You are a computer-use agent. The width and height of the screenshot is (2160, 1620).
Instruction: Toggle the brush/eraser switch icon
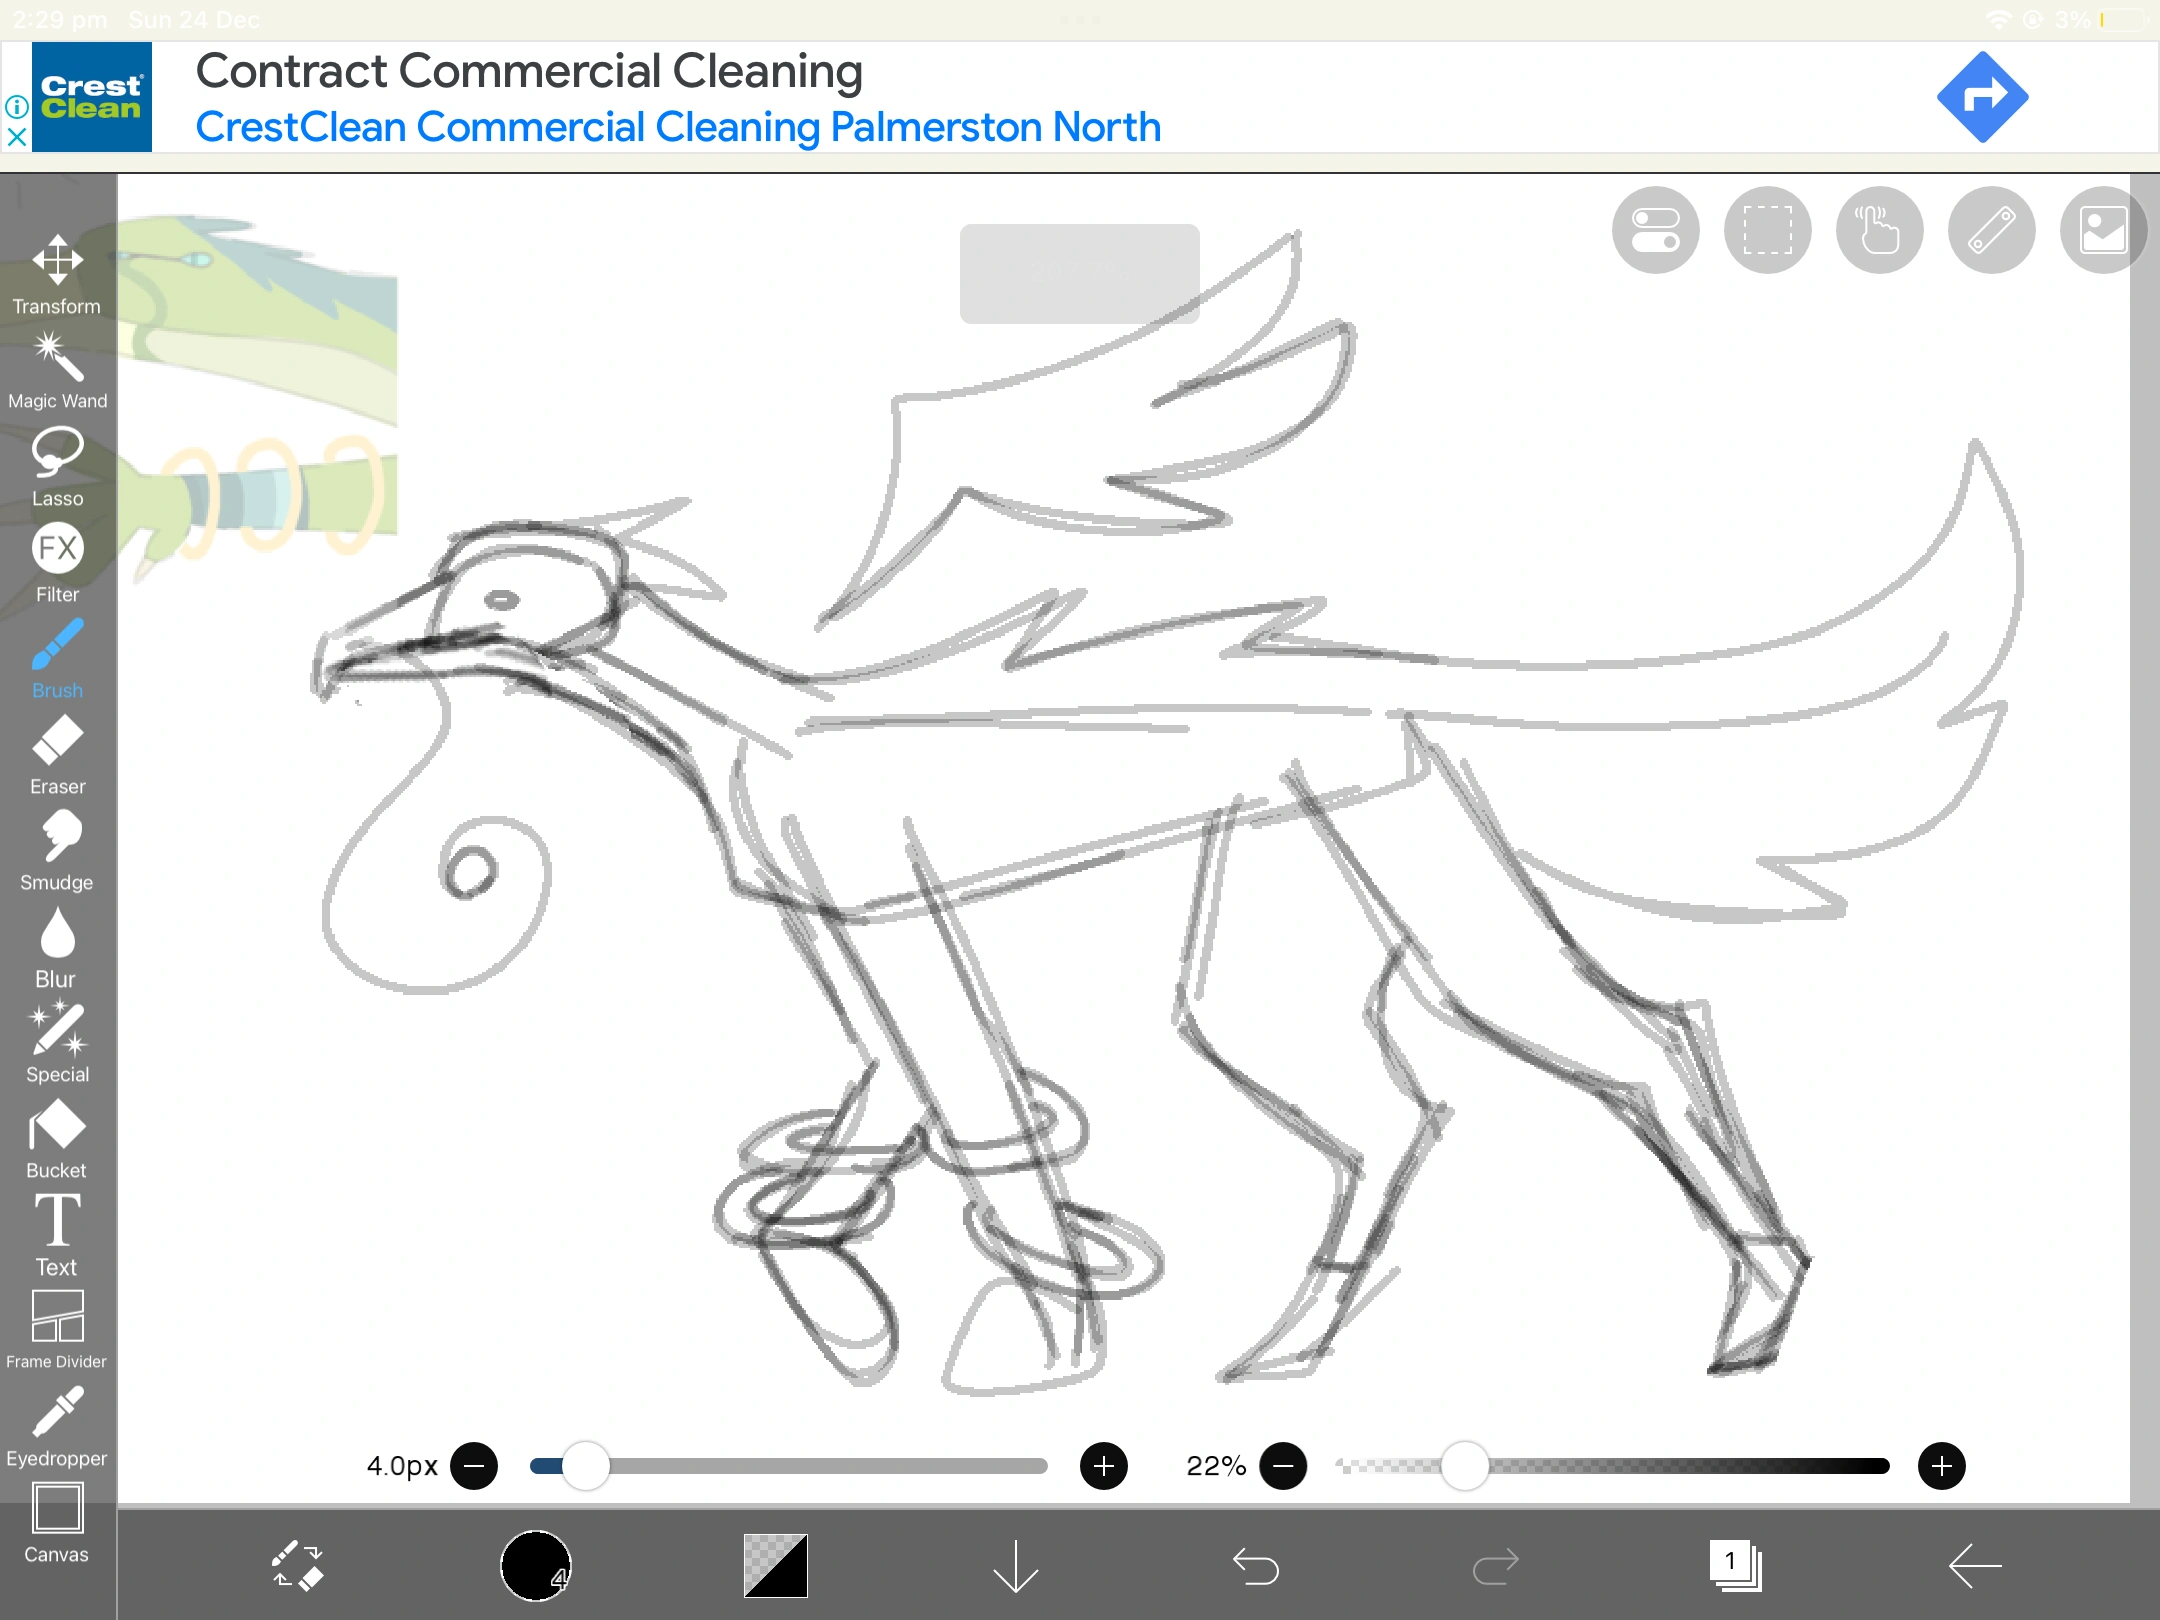tap(297, 1565)
